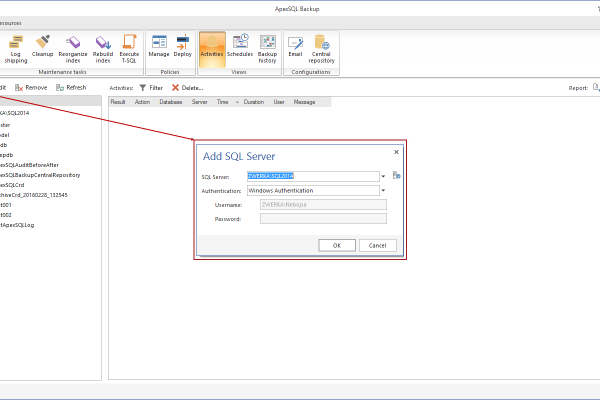Select the tempdb database
Viewport: 600px width, 400px height.
7,155
